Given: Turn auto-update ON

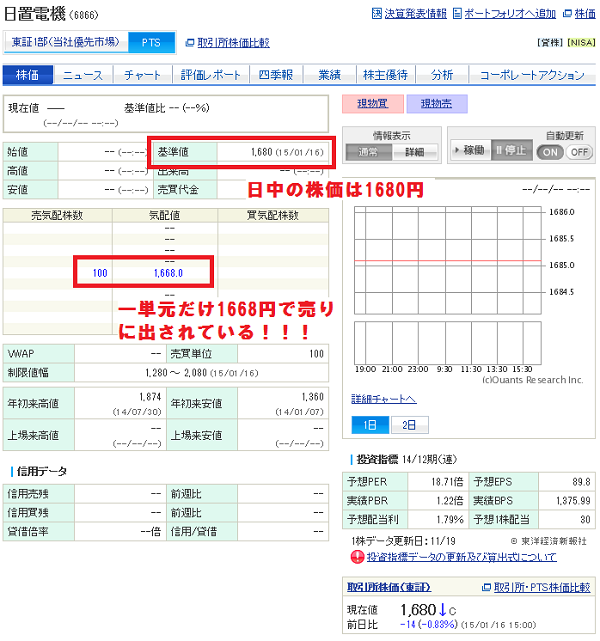Looking at the screenshot, I should pyautogui.click(x=550, y=152).
